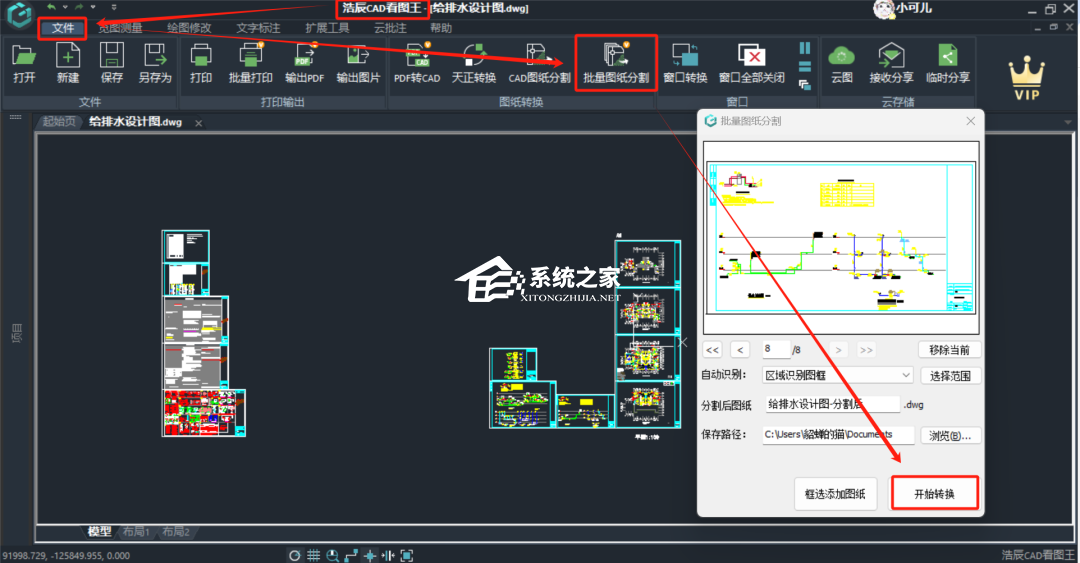The width and height of the screenshot is (1080, 563).
Task: Open the 览图测量 ribbon tab
Action: coord(120,28)
